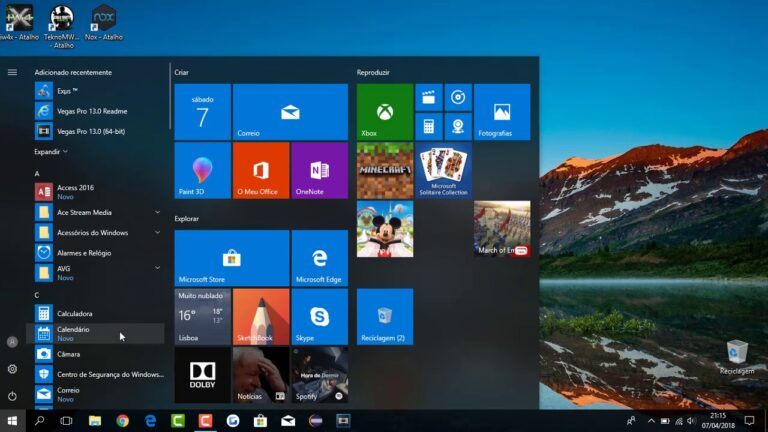Screen dimensions: 768x432
Task: Show hidden system tray icons
Action: [651, 421]
